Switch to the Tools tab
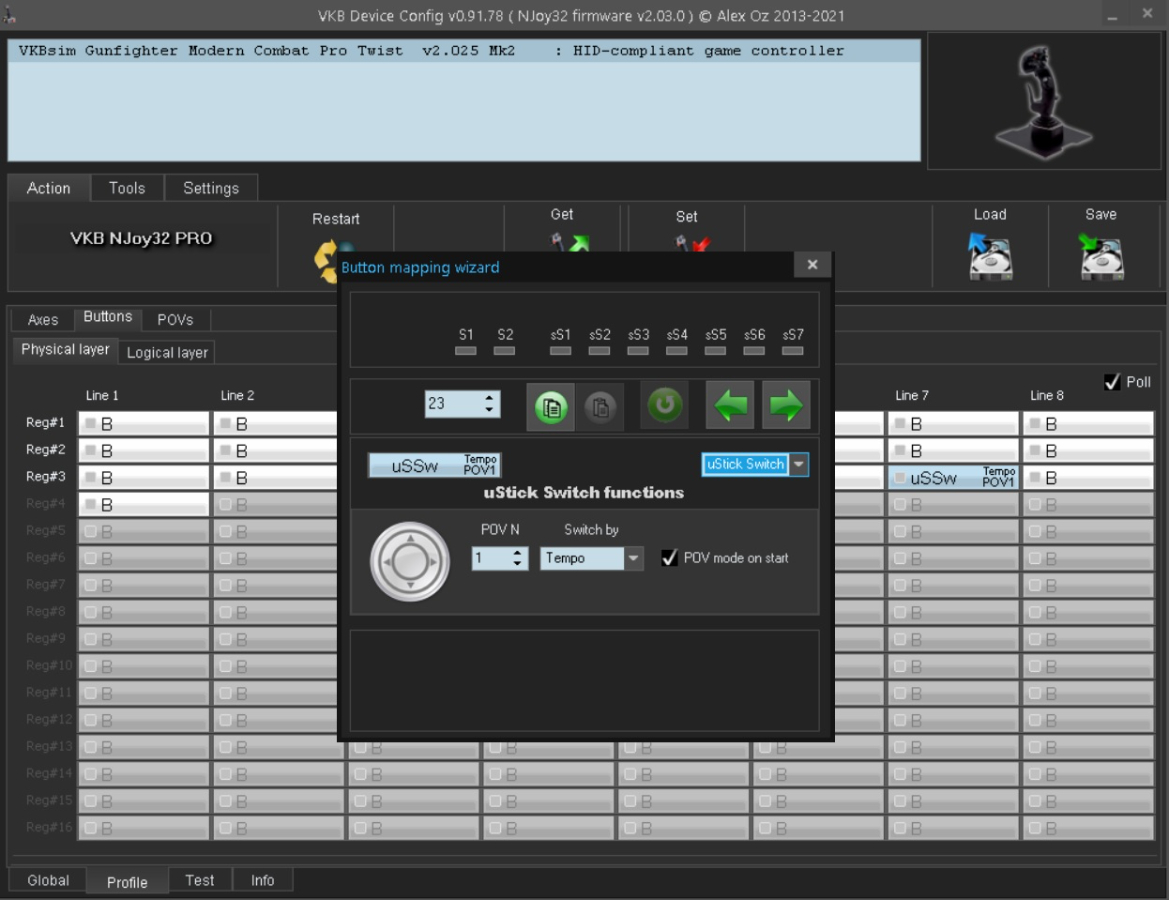Screen dimensions: 1169x900 127,188
